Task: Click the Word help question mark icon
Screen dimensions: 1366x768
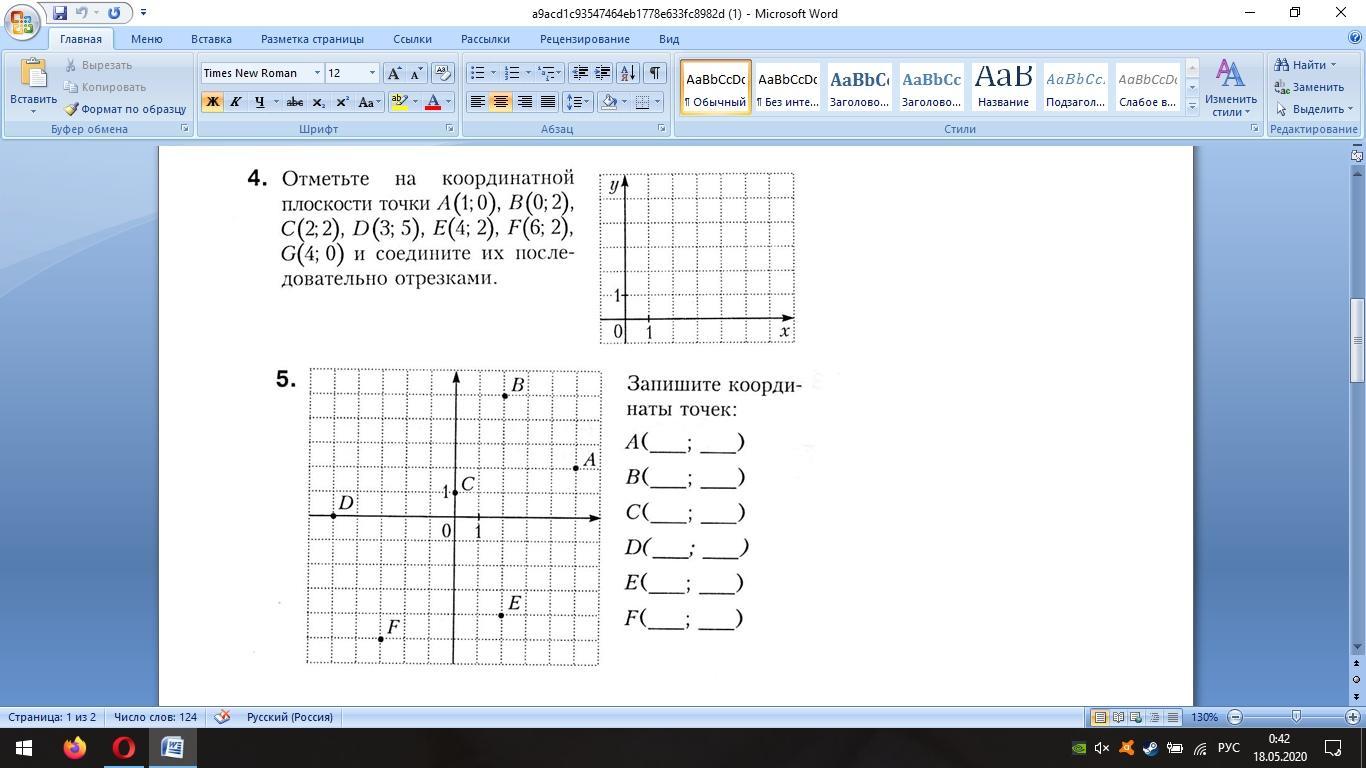Action: (1353, 39)
